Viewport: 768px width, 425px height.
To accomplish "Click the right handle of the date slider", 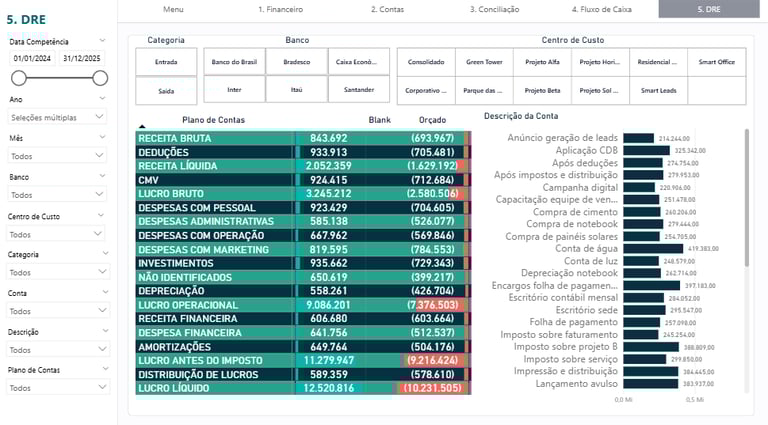I will coord(100,78).
